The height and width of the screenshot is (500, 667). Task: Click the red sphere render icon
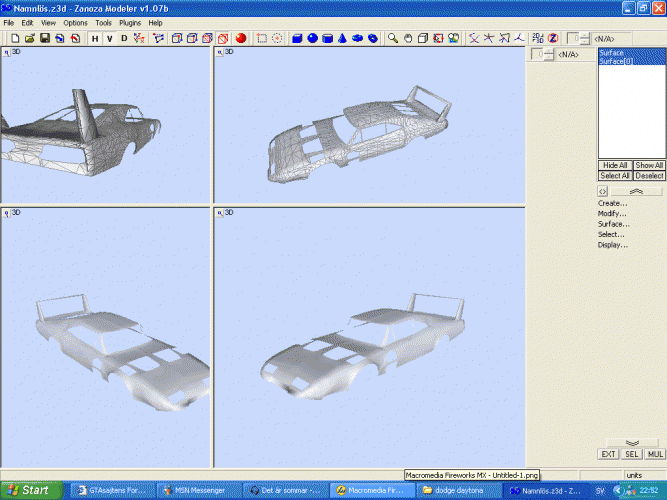click(241, 38)
